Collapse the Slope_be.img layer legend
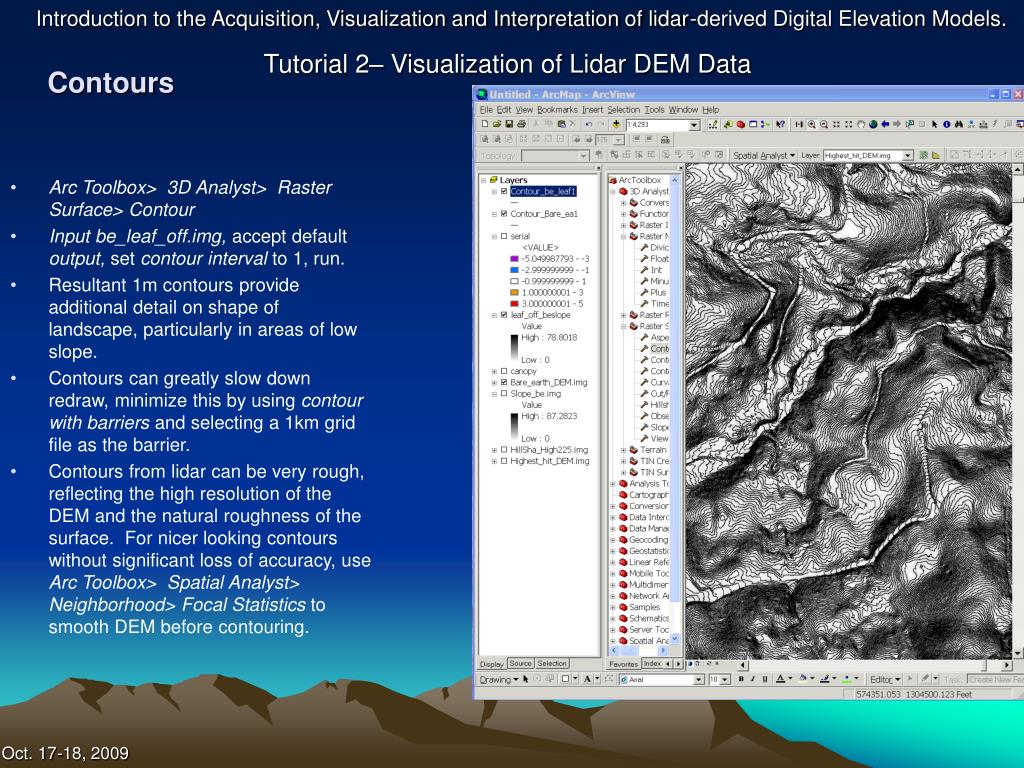1024x768 pixels. coord(494,394)
